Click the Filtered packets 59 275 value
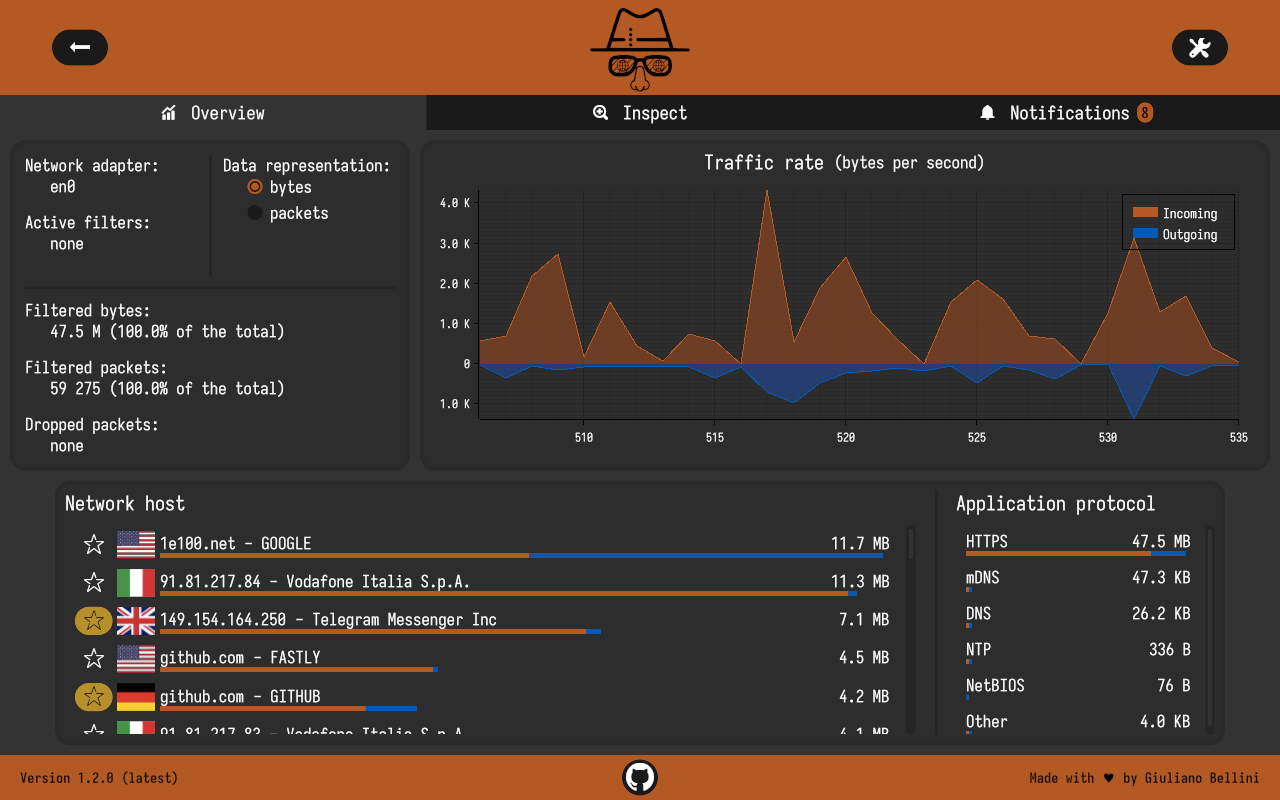The height and width of the screenshot is (800, 1280). point(167,388)
